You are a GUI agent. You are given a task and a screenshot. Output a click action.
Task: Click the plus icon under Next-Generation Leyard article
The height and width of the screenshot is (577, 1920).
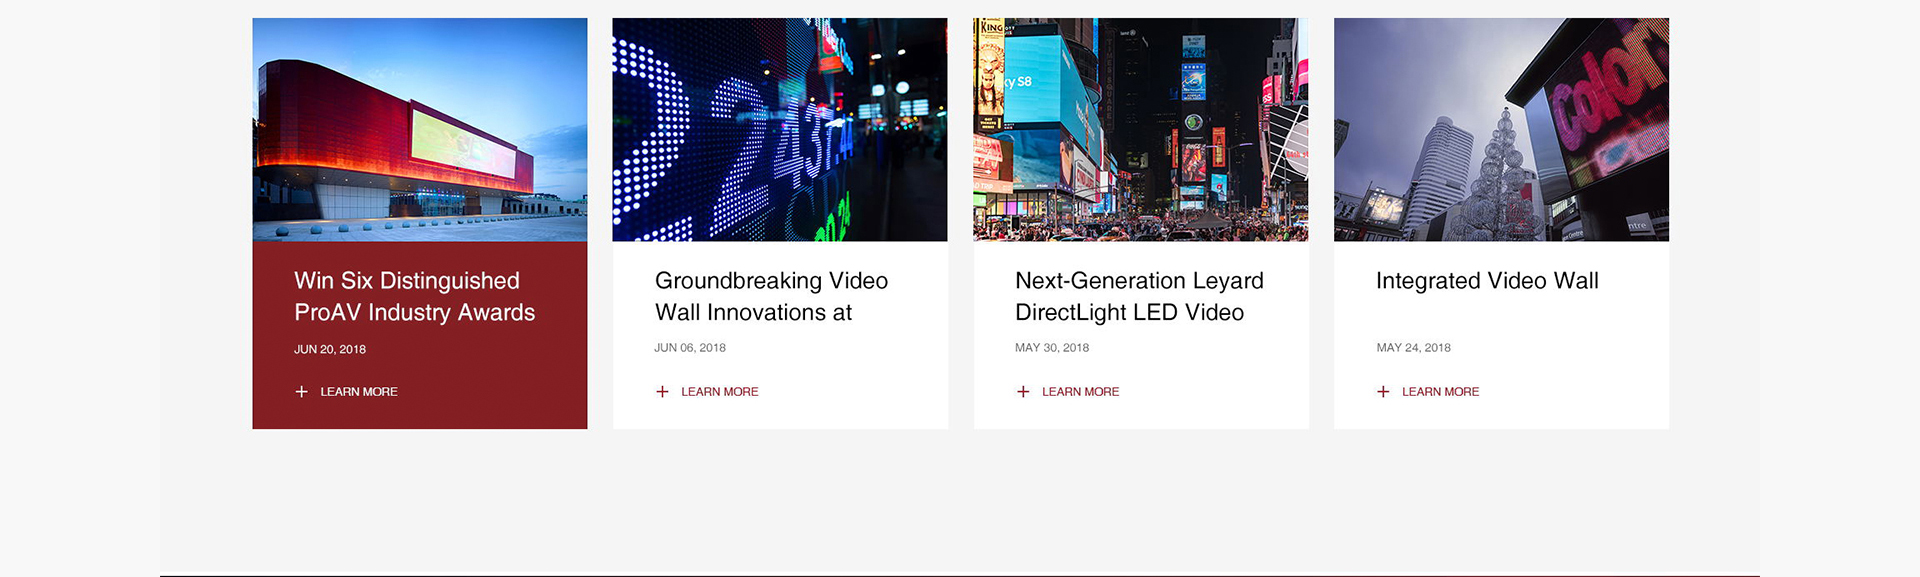click(1023, 392)
